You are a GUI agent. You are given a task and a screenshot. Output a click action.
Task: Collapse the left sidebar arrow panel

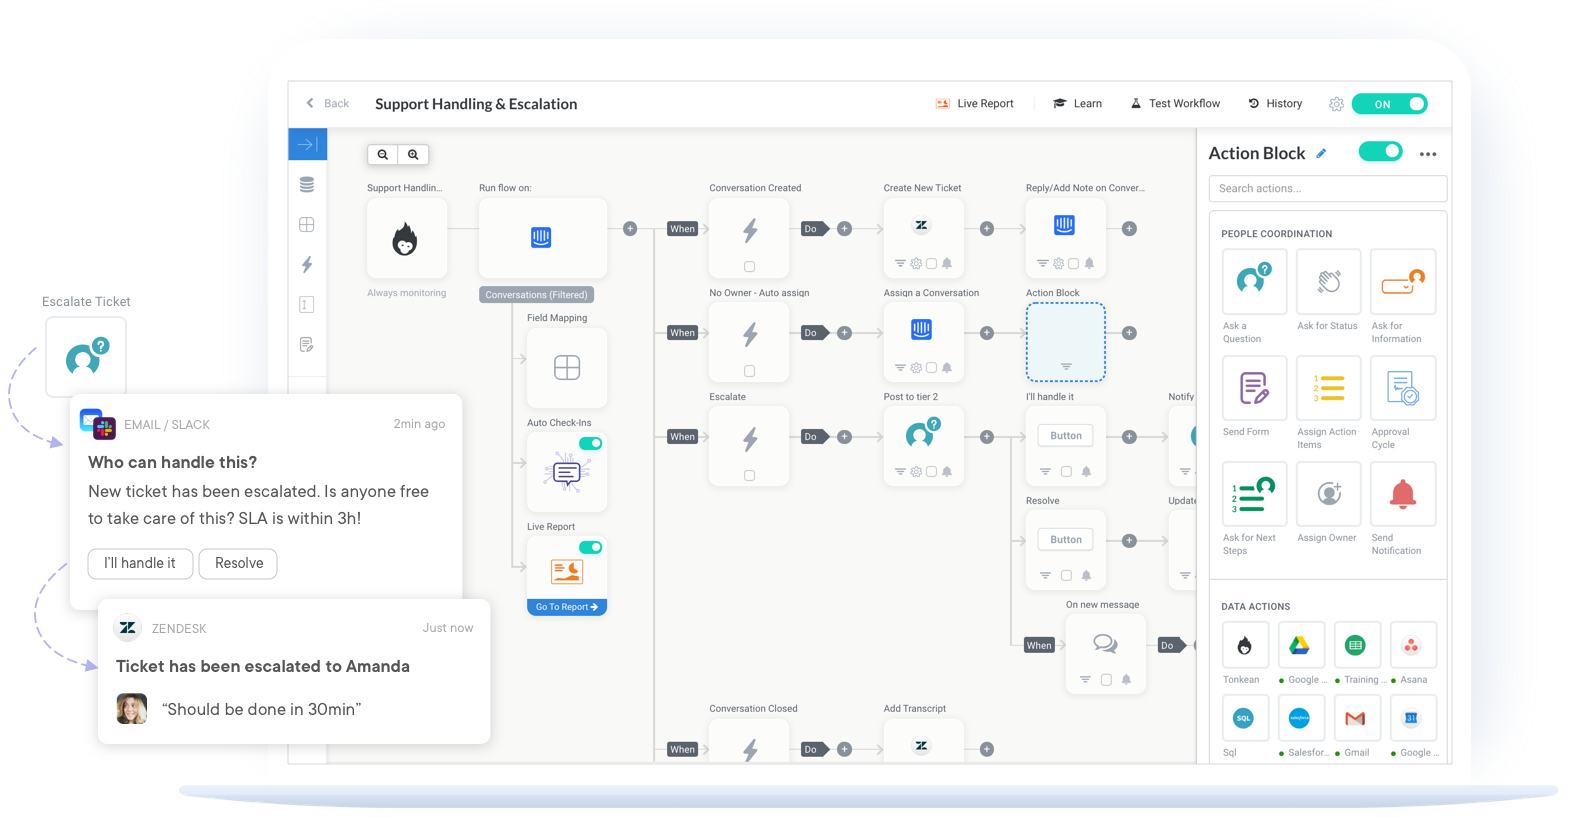coord(307,144)
